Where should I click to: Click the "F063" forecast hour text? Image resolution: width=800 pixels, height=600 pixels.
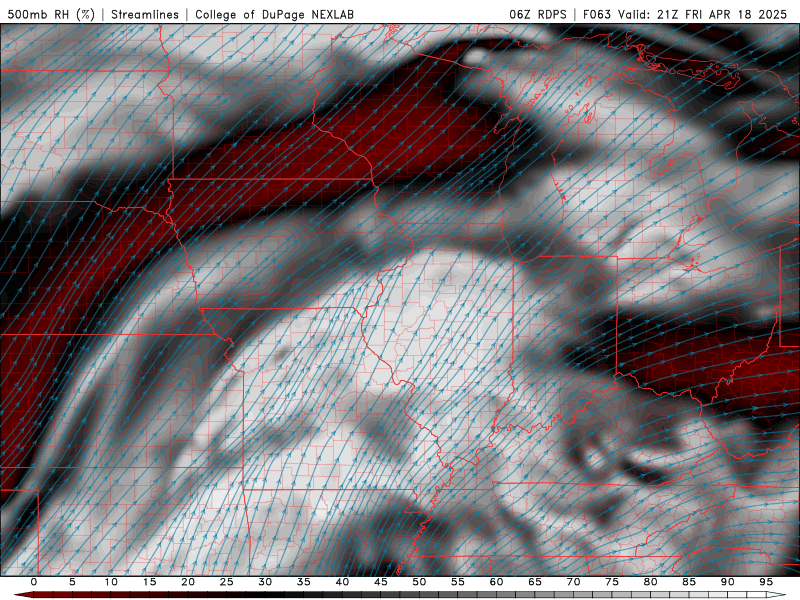[x=597, y=14]
